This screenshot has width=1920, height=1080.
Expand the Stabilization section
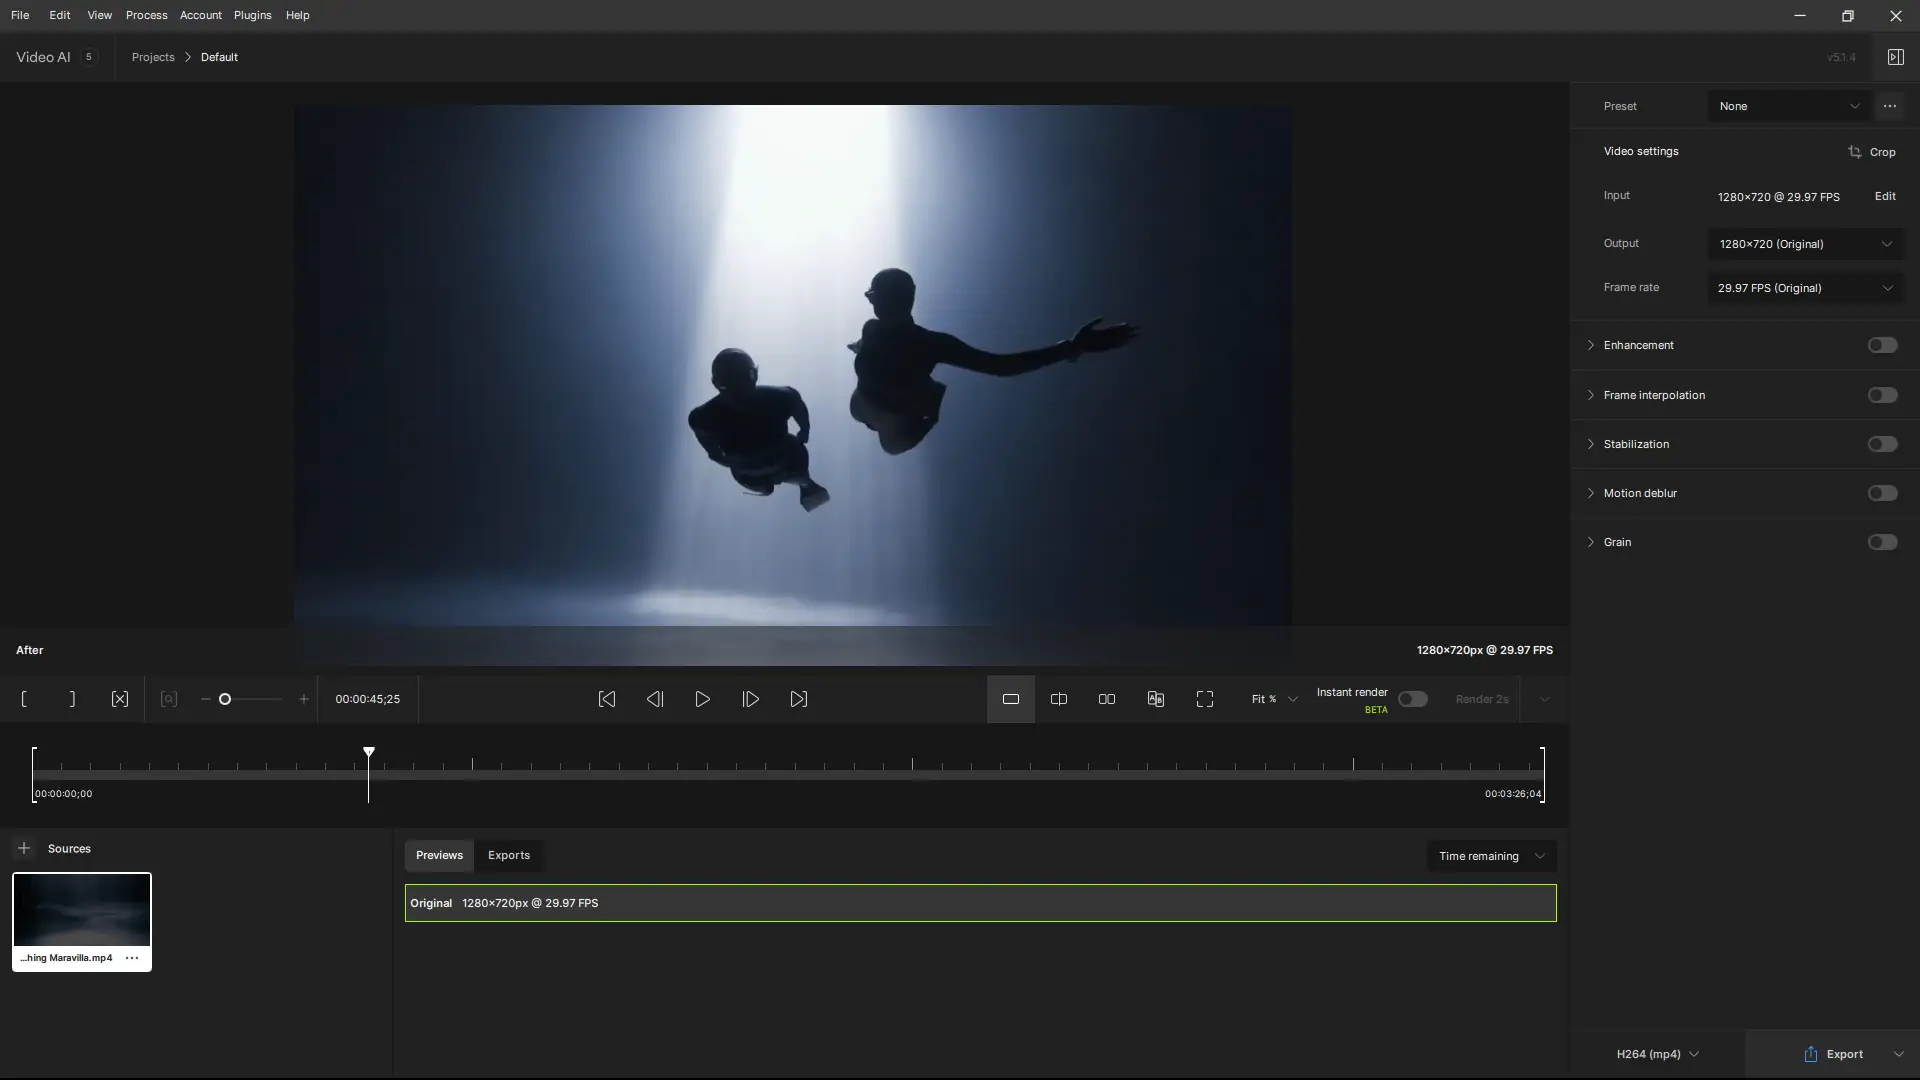[1591, 444]
